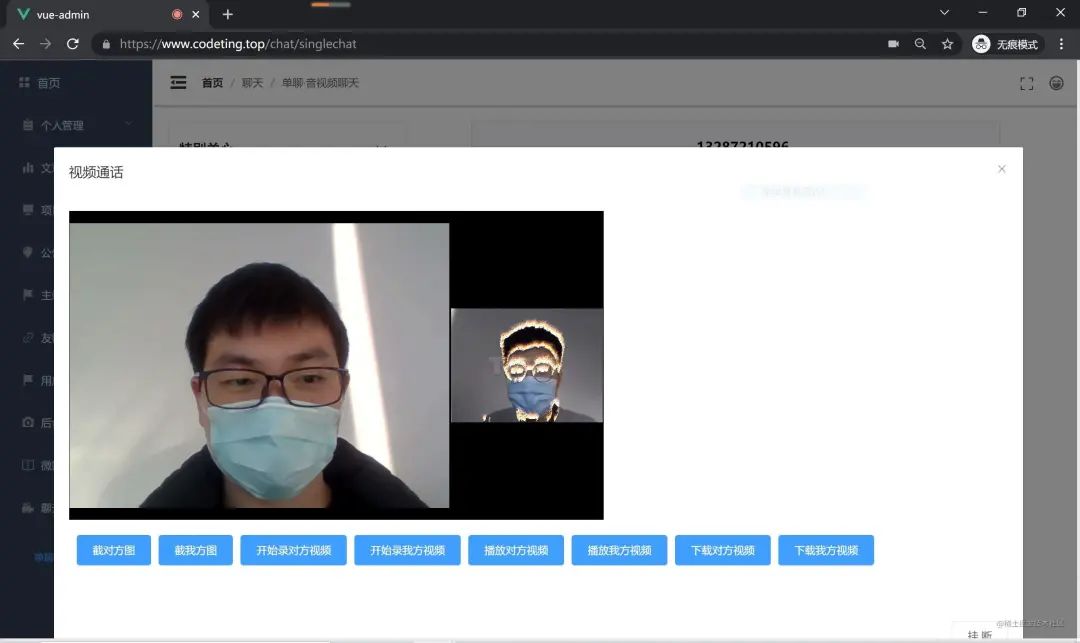
Task: Open 首页 in the sidebar
Action: click(x=76, y=83)
